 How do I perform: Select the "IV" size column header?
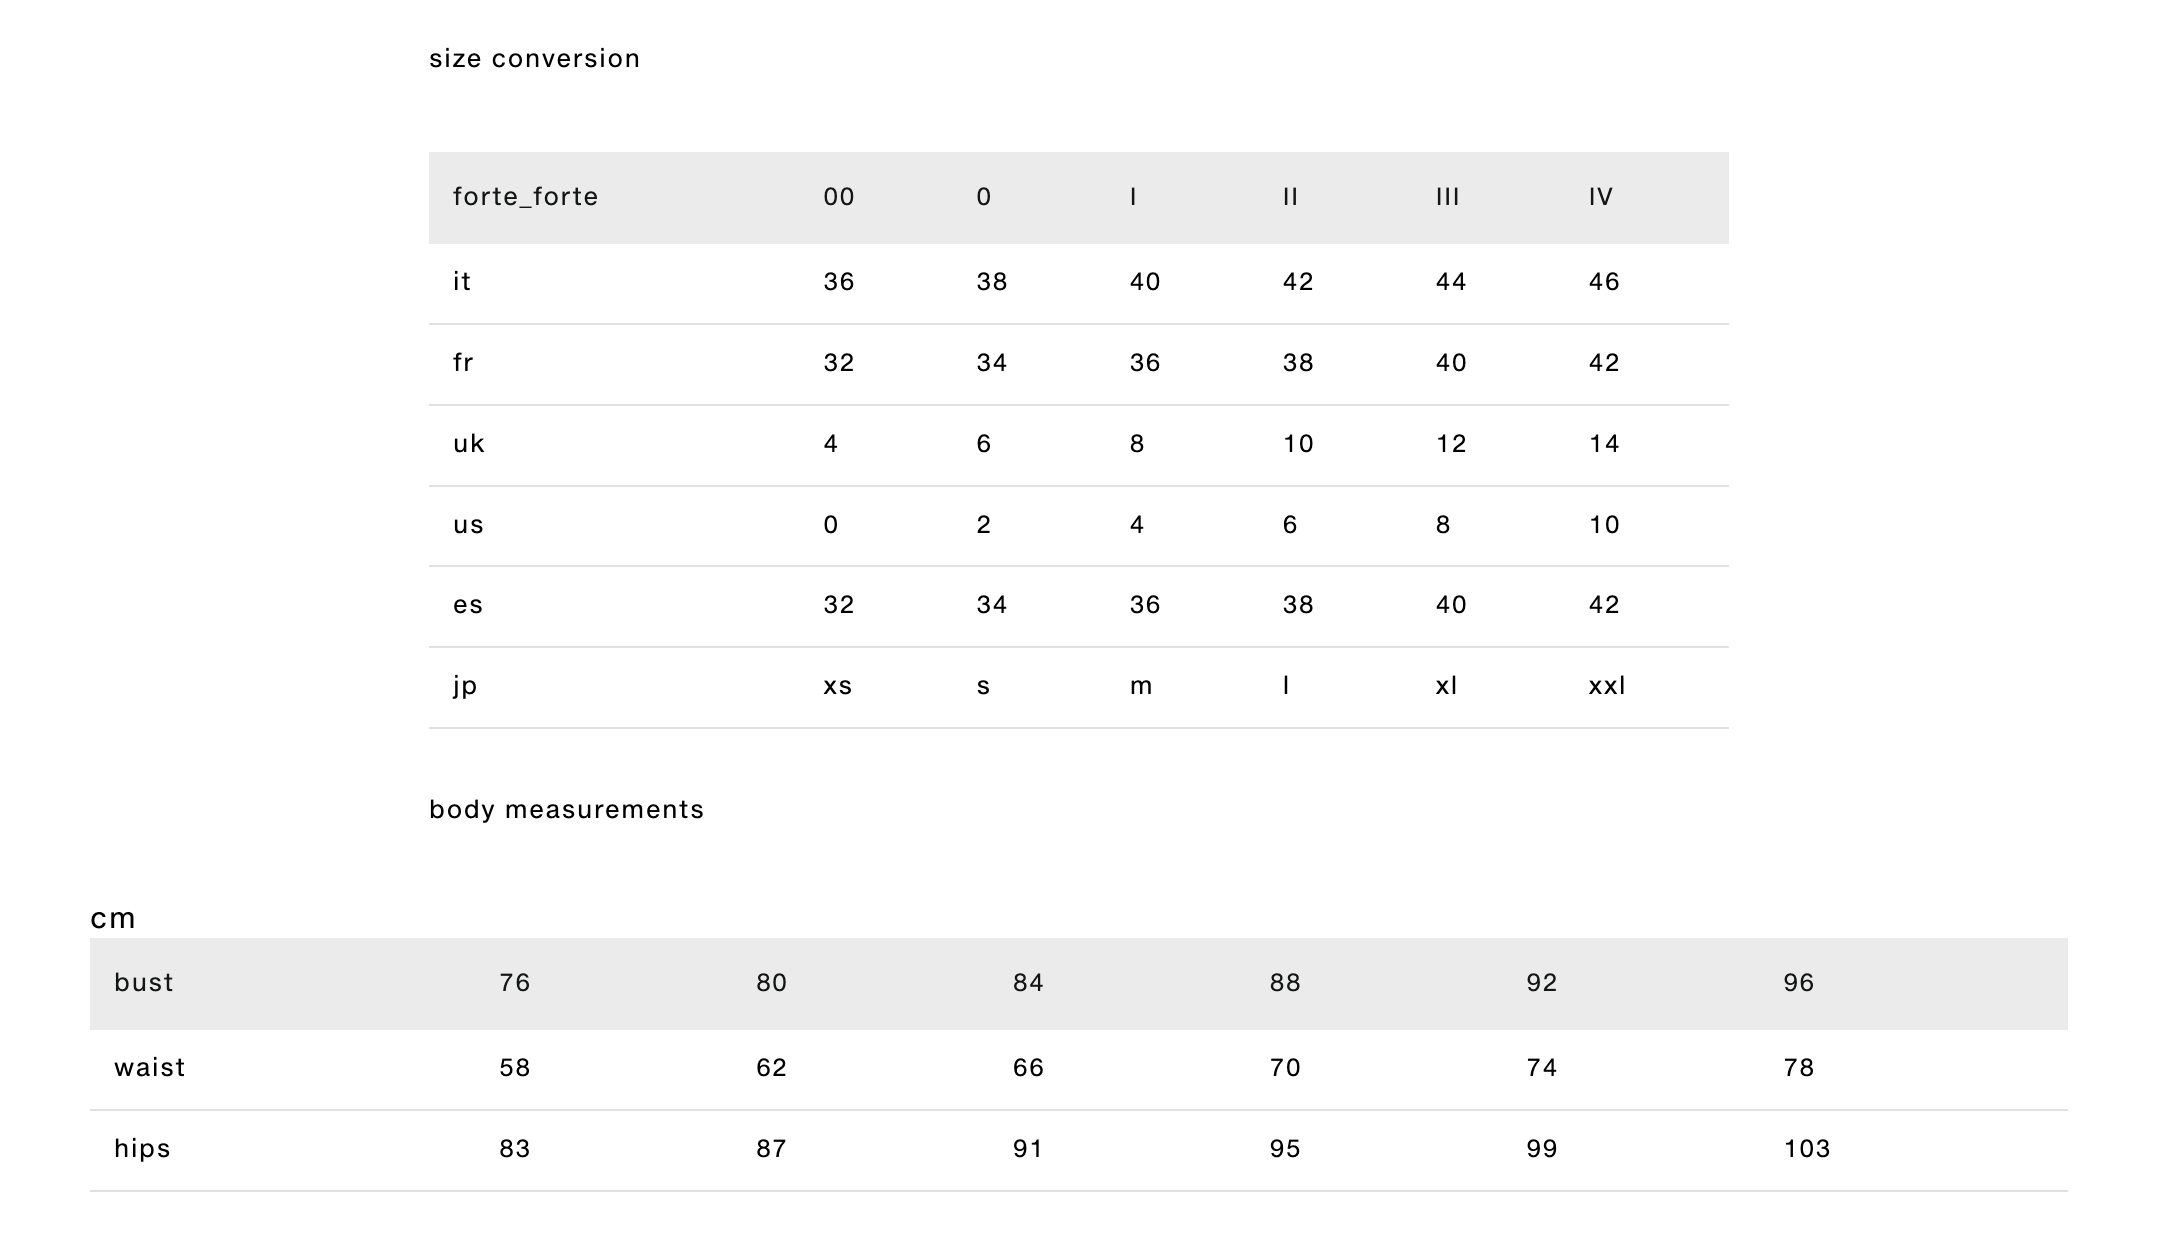point(1601,197)
